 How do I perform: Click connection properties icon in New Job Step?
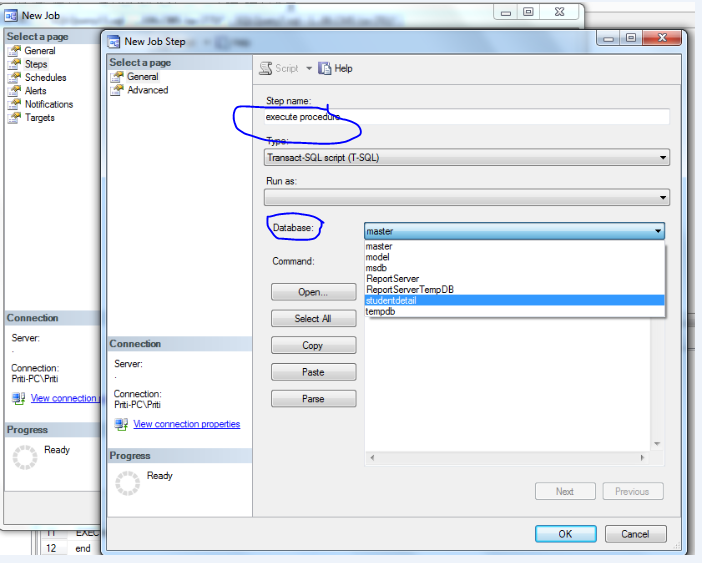tap(121, 424)
